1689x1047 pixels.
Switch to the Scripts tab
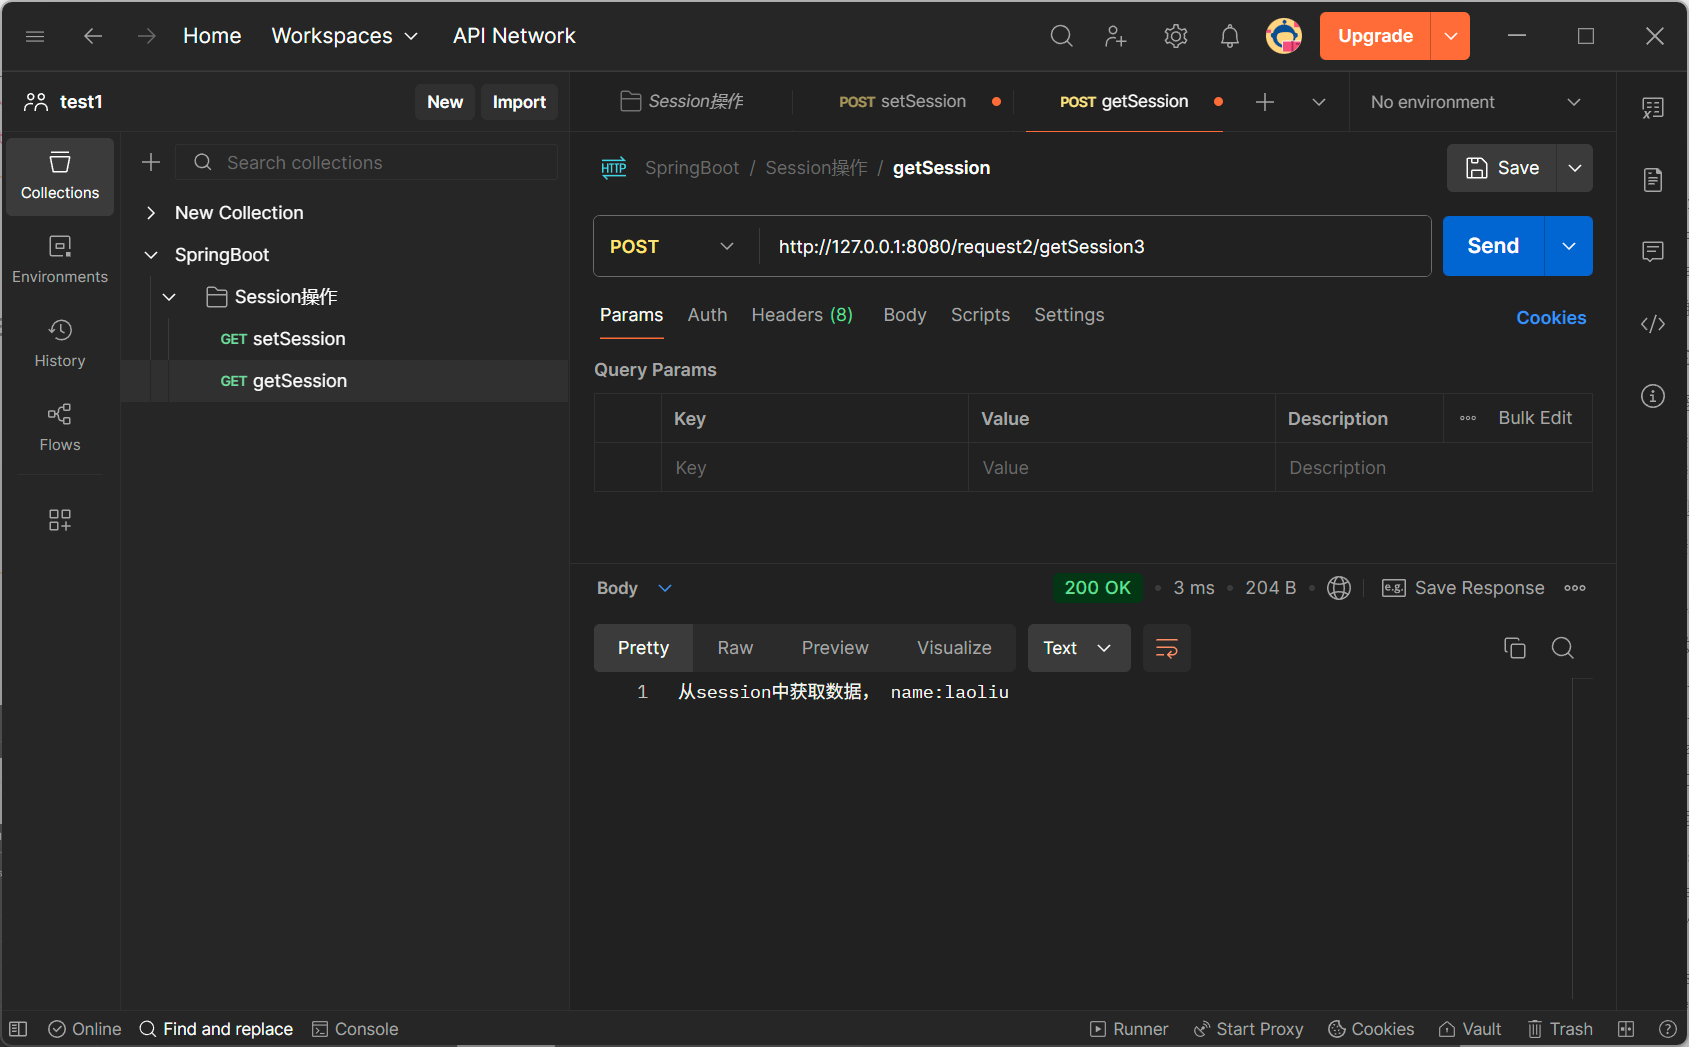tap(980, 315)
